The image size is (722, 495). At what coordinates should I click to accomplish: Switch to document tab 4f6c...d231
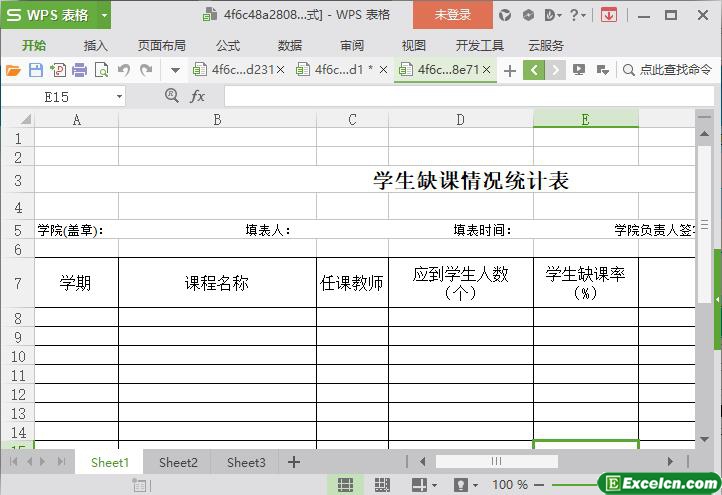[233, 70]
